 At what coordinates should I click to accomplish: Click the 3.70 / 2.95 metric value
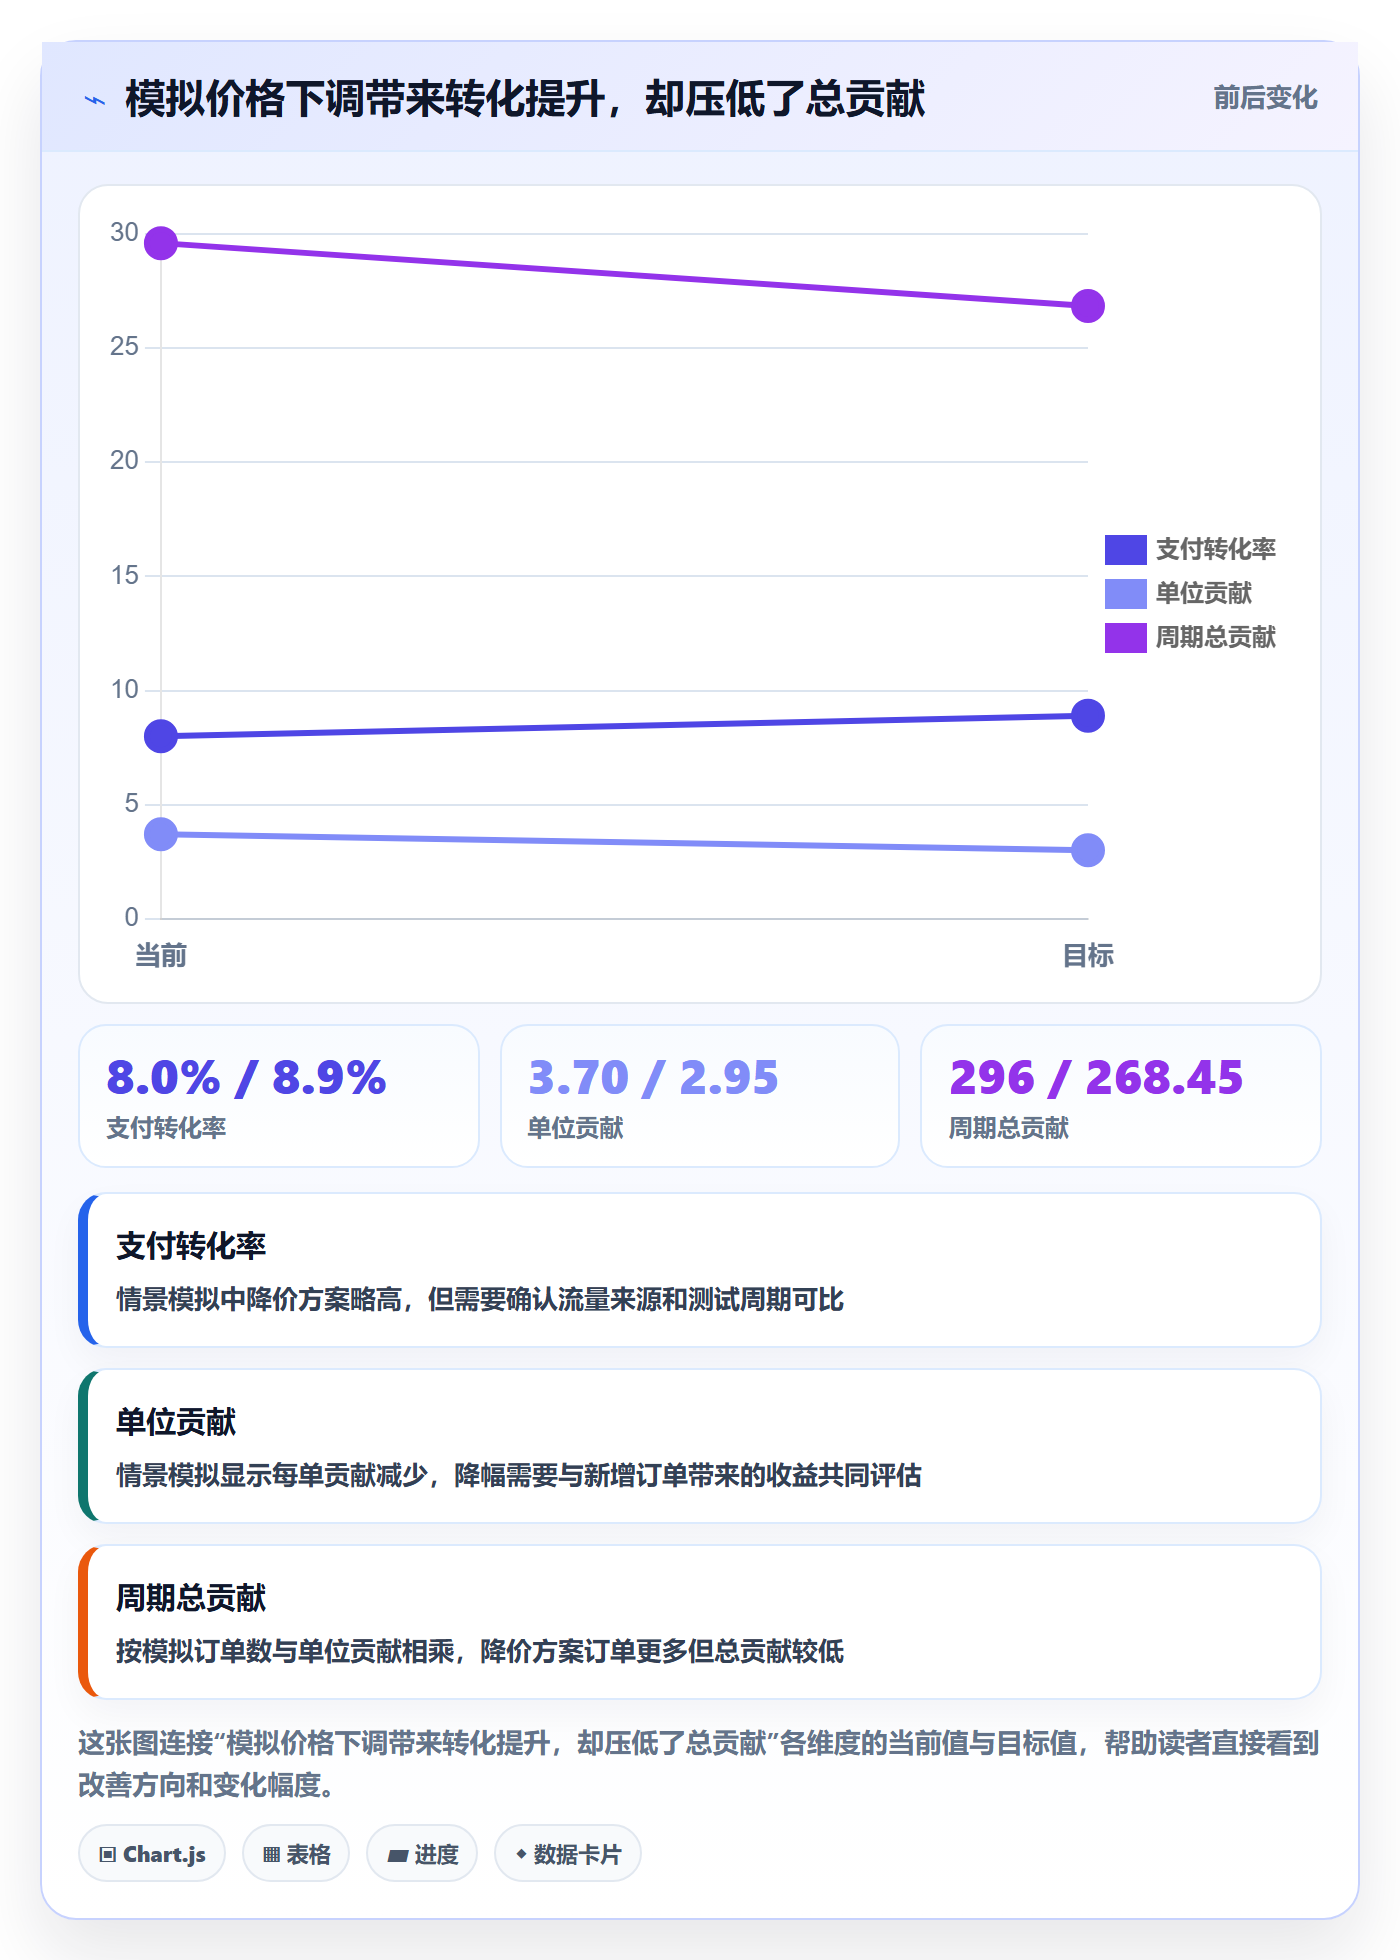(x=653, y=1078)
